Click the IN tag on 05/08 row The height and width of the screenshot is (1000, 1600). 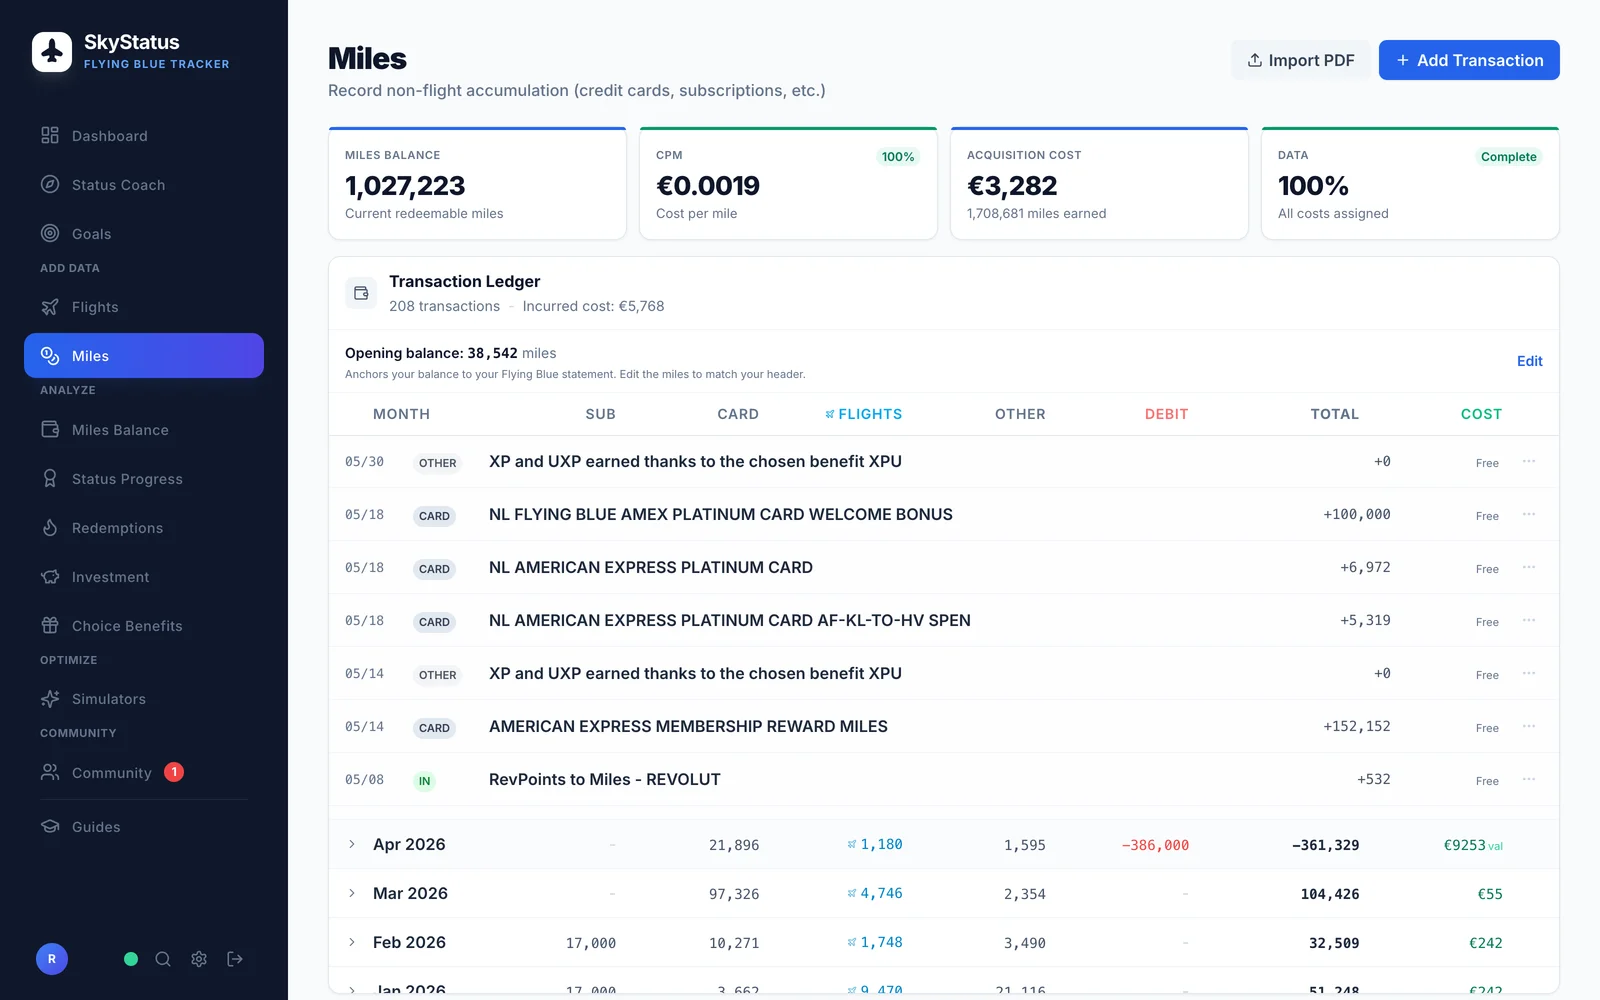(x=425, y=781)
